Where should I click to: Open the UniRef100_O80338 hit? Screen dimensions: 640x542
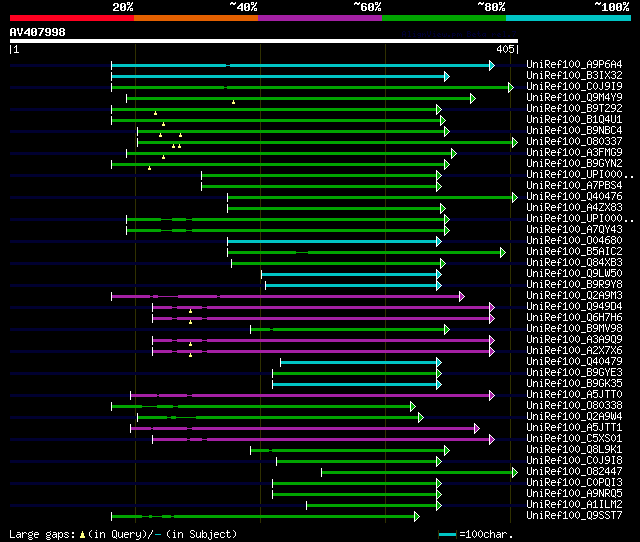574,406
